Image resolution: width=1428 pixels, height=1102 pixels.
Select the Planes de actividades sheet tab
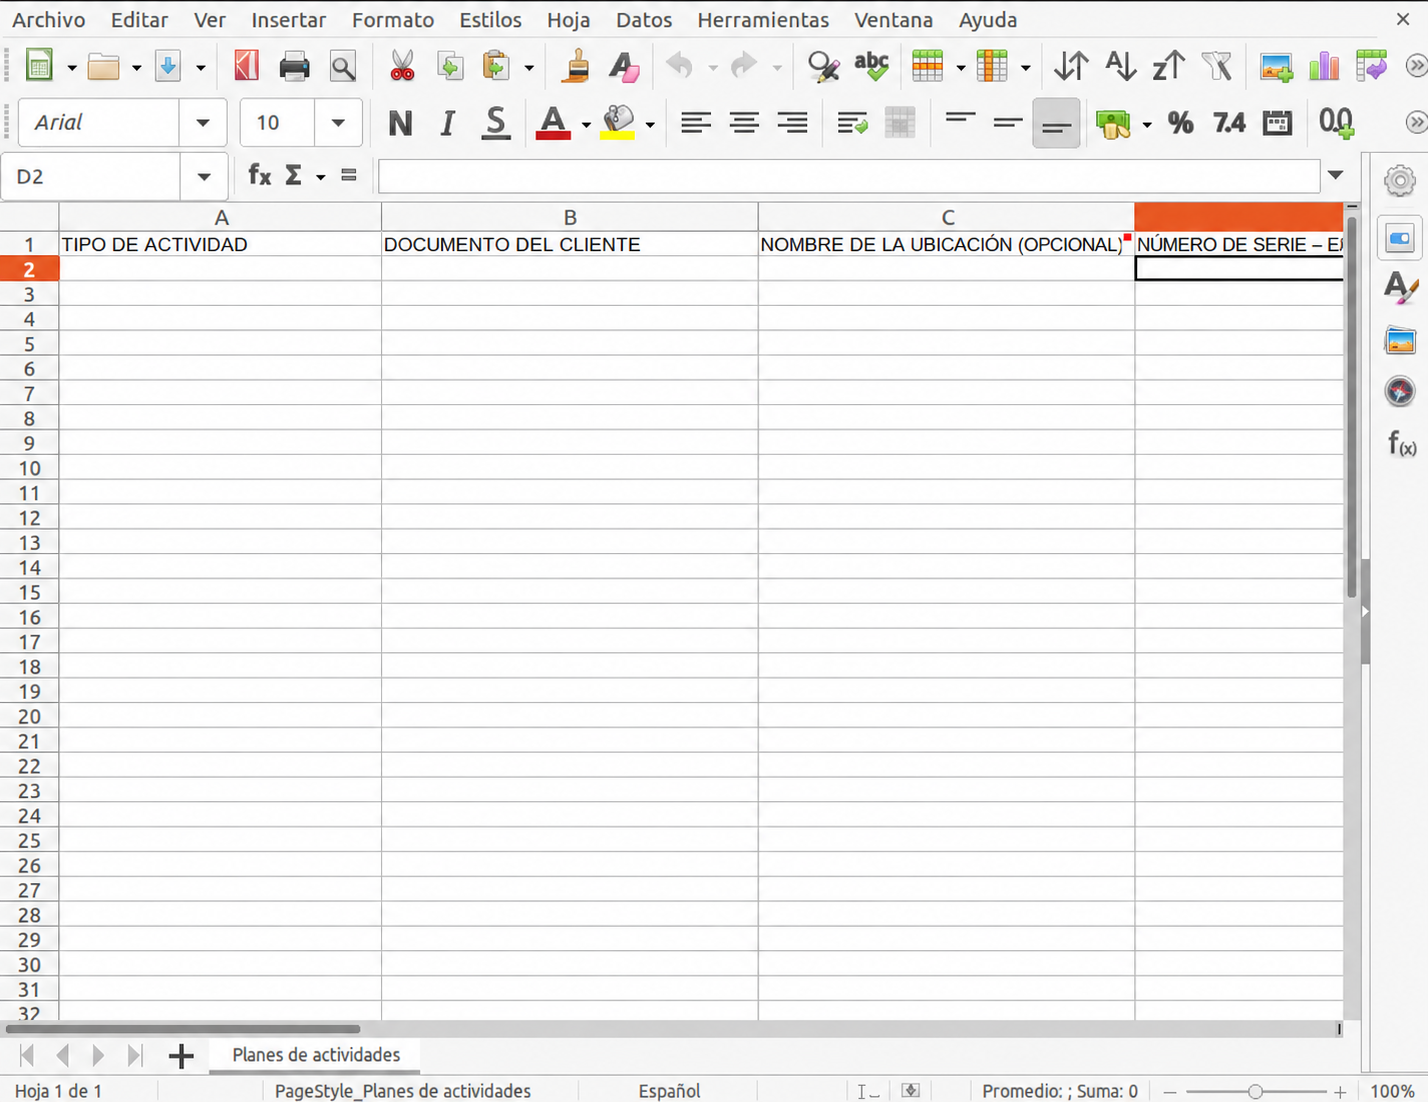click(x=316, y=1055)
